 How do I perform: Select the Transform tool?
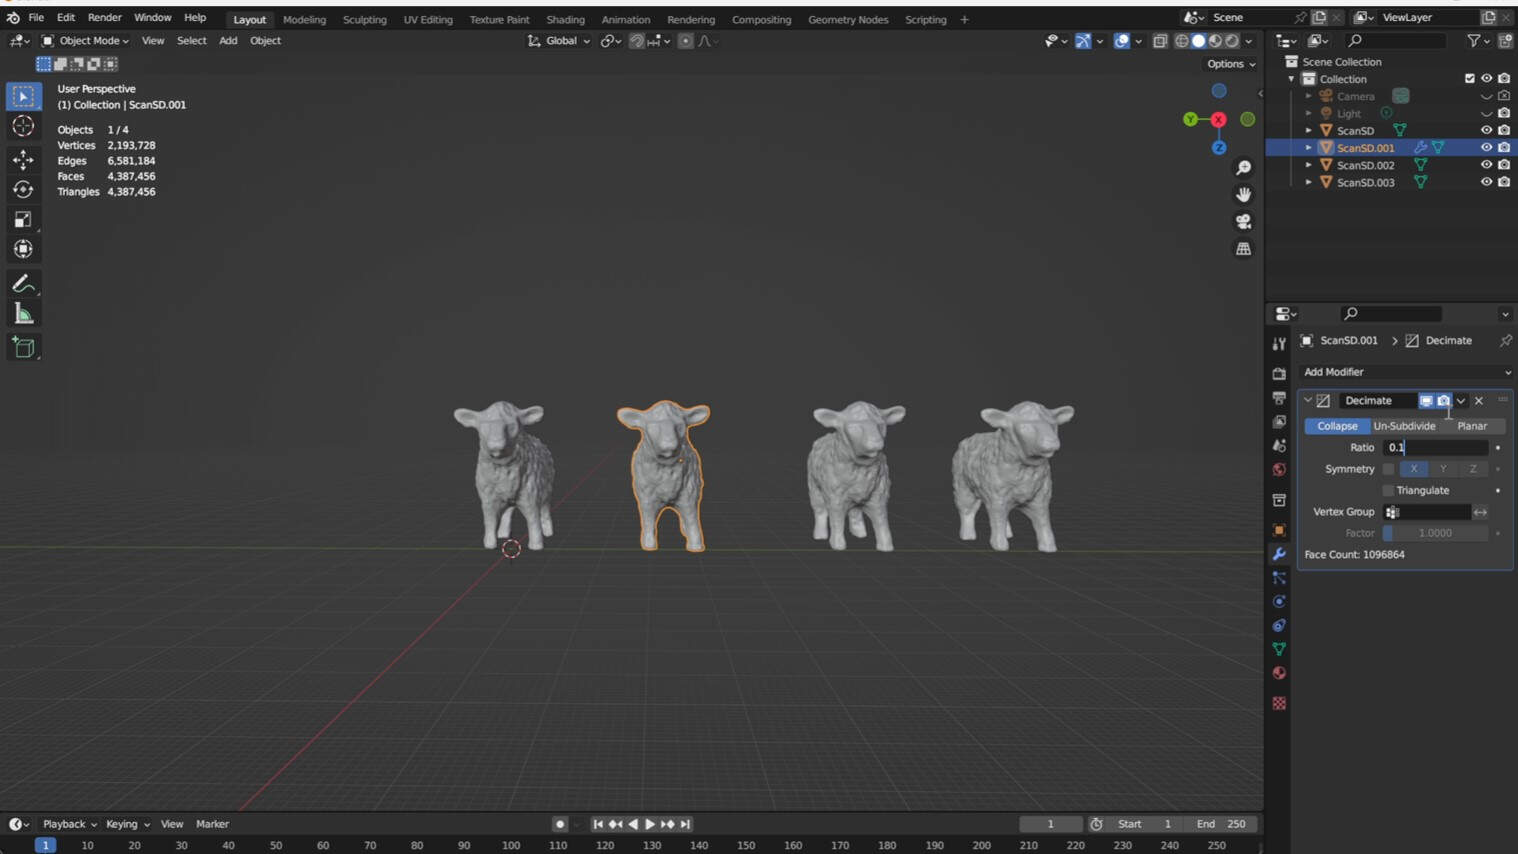tap(23, 249)
